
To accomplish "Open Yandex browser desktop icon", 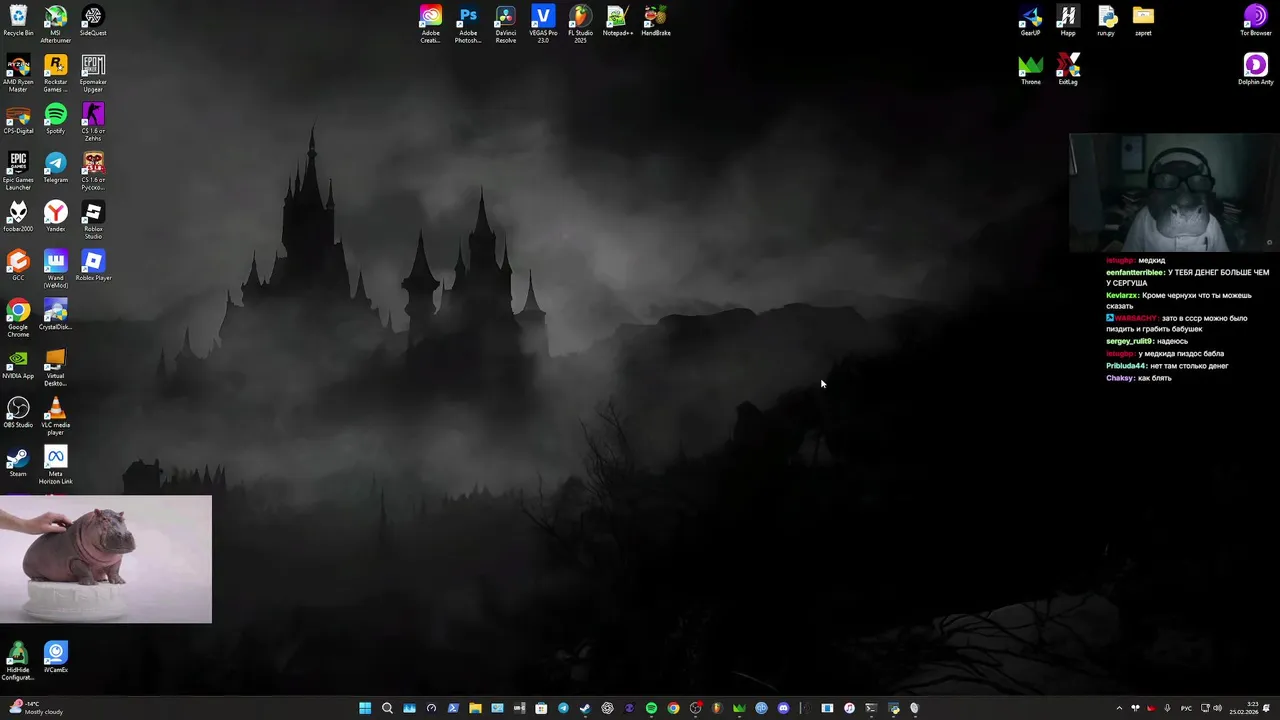I will click(56, 217).
